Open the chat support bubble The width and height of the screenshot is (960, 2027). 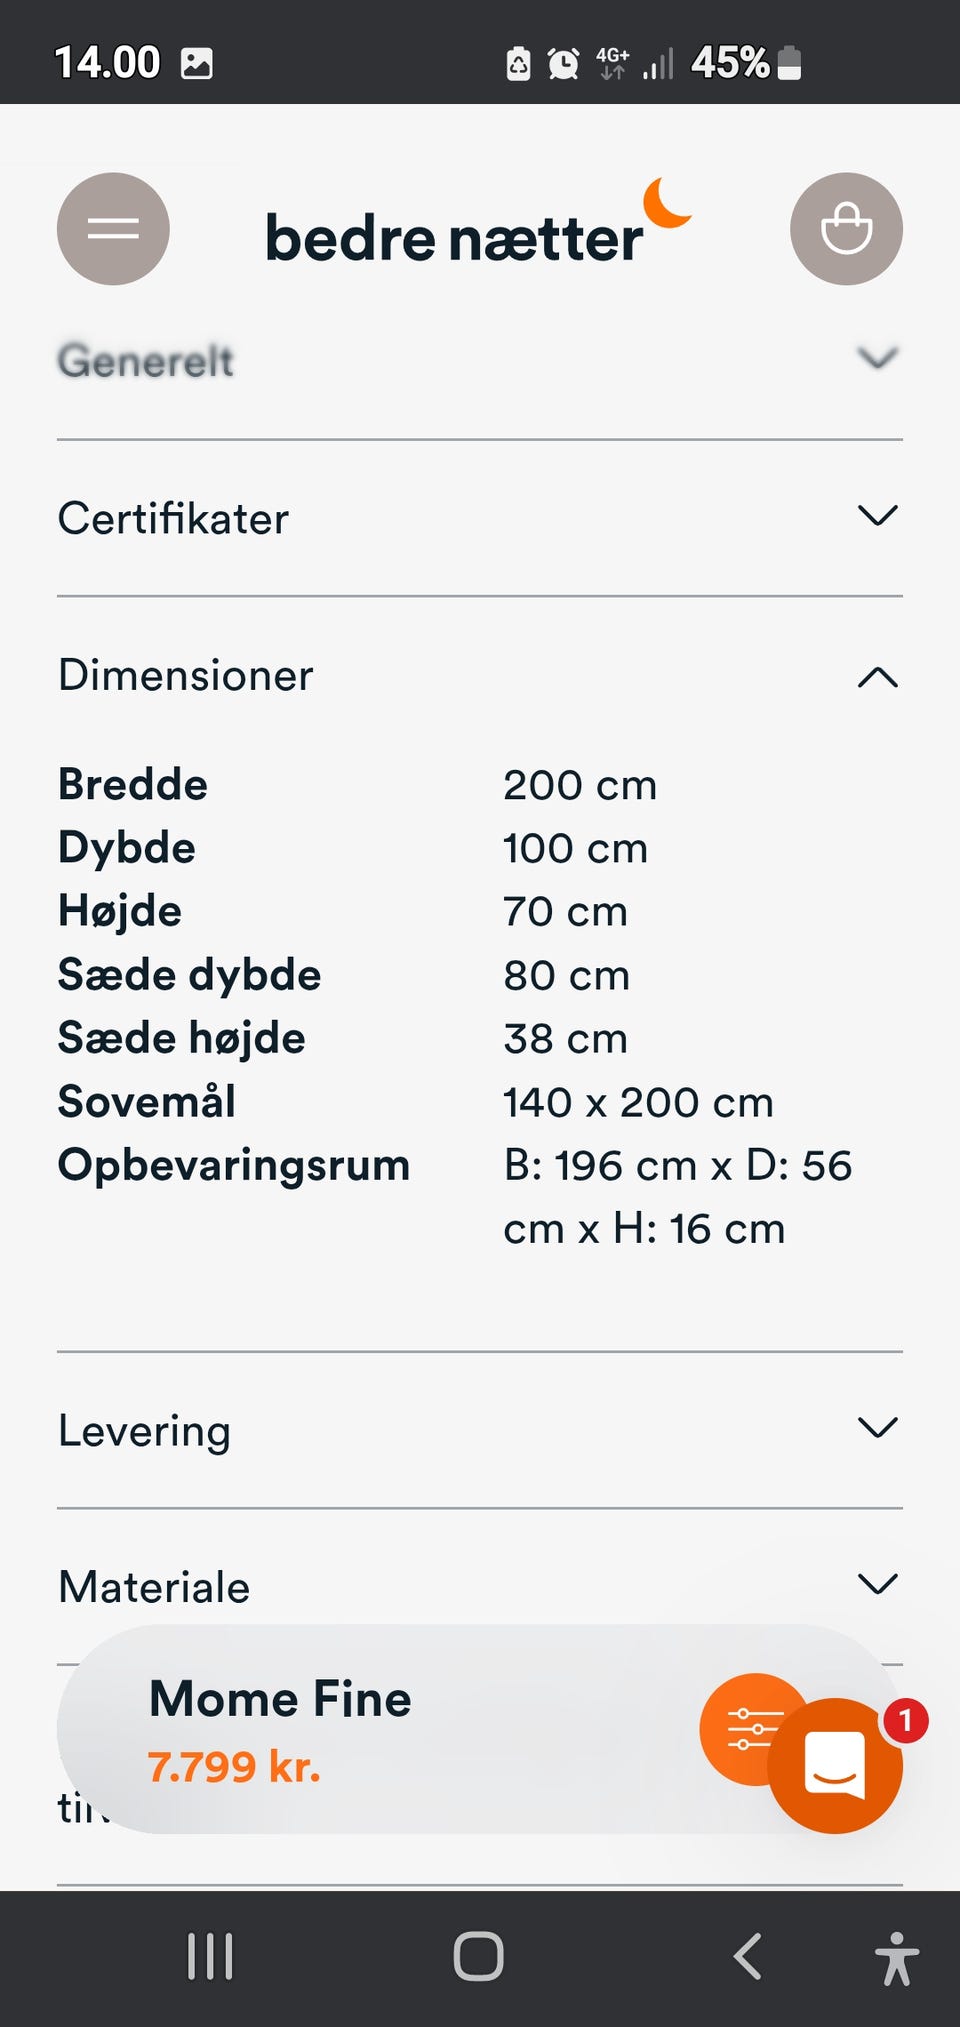[x=836, y=1766]
